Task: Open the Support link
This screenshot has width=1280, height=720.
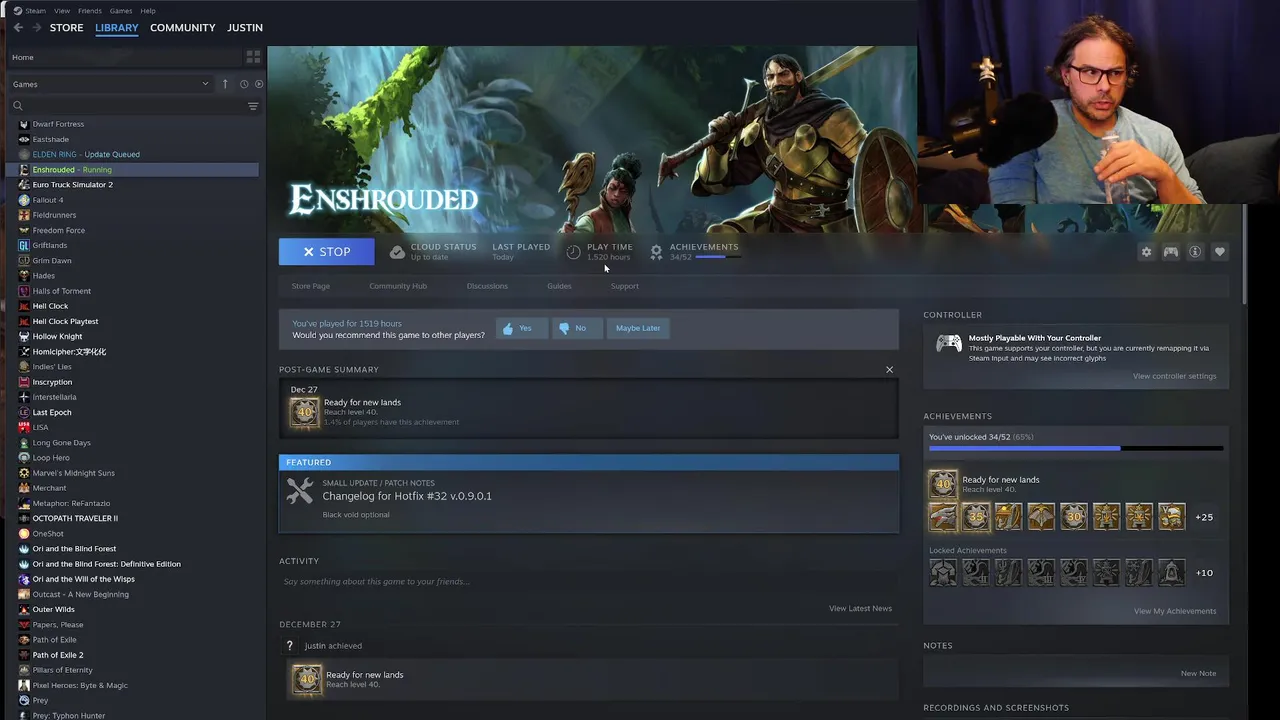Action: [624, 286]
